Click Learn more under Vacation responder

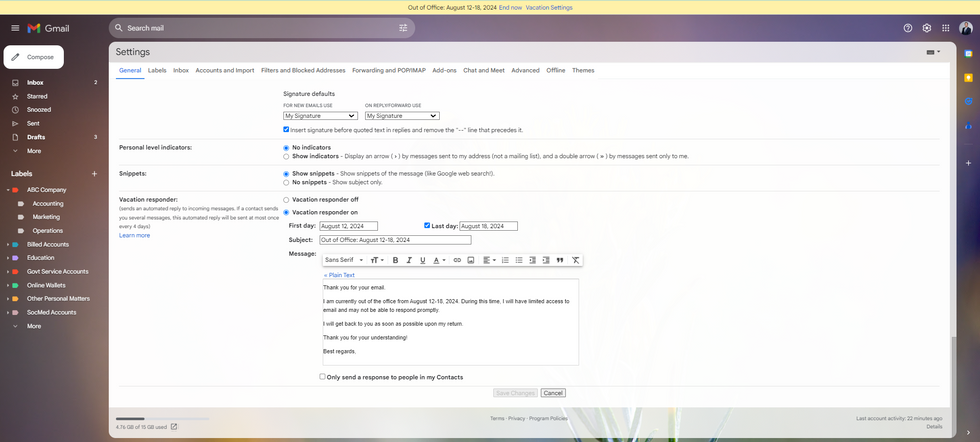tap(134, 236)
